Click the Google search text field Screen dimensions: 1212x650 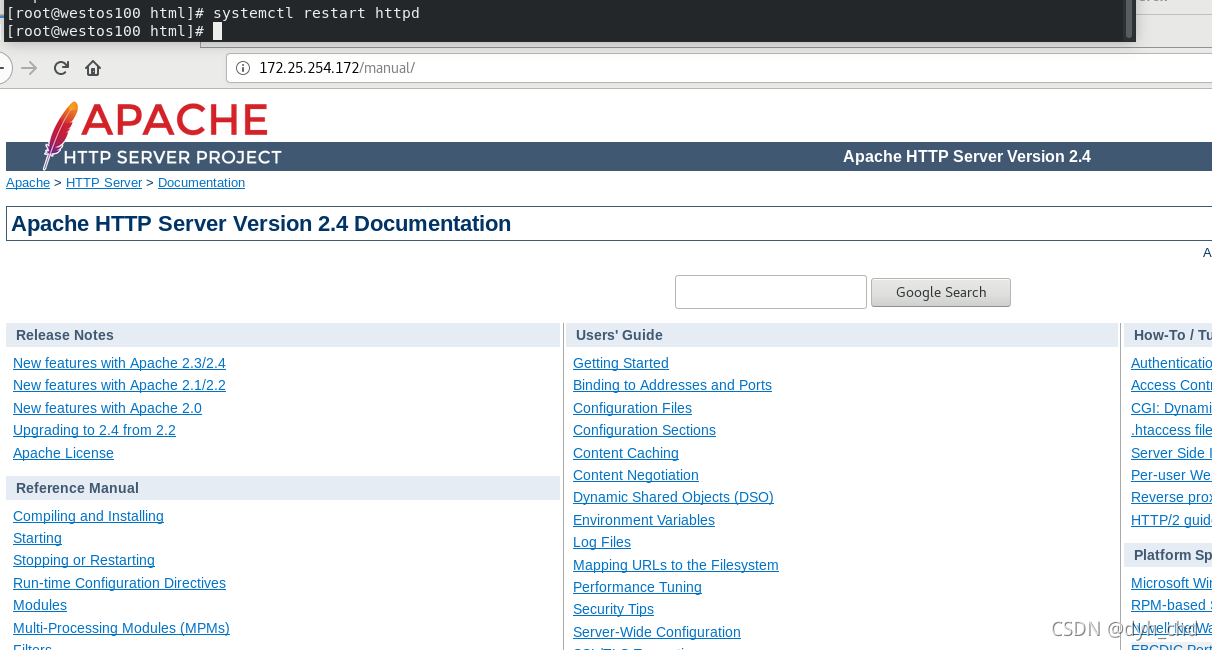pos(770,292)
